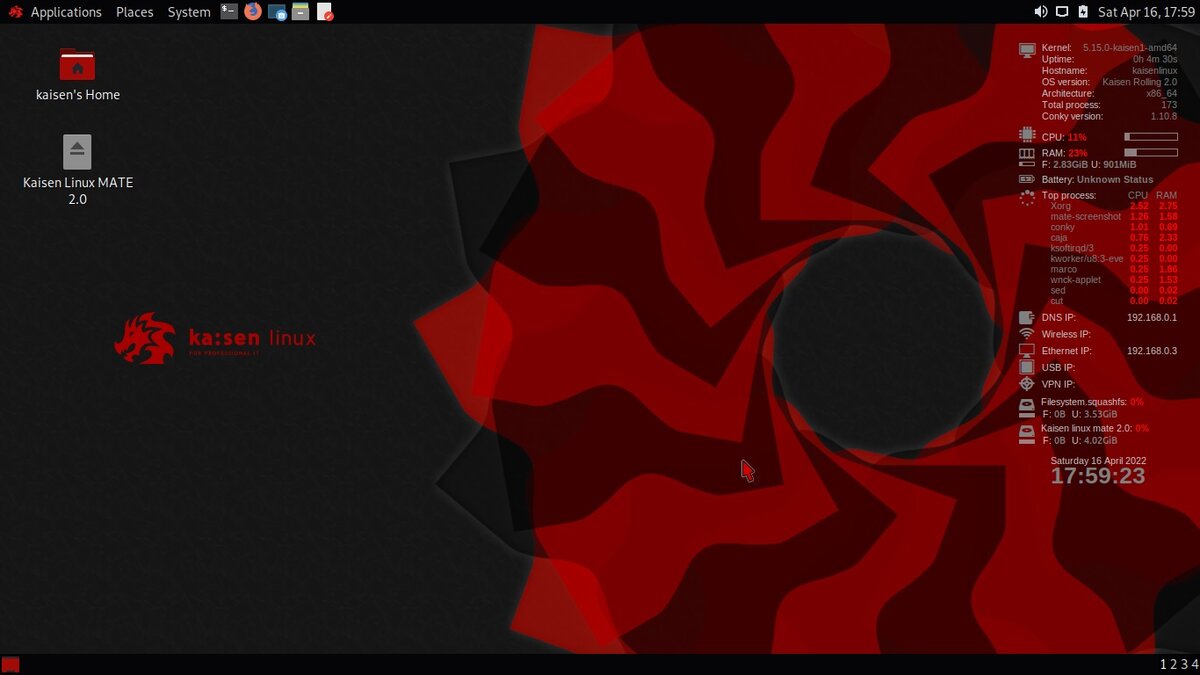Click the display icon in the system tray

[1062, 12]
